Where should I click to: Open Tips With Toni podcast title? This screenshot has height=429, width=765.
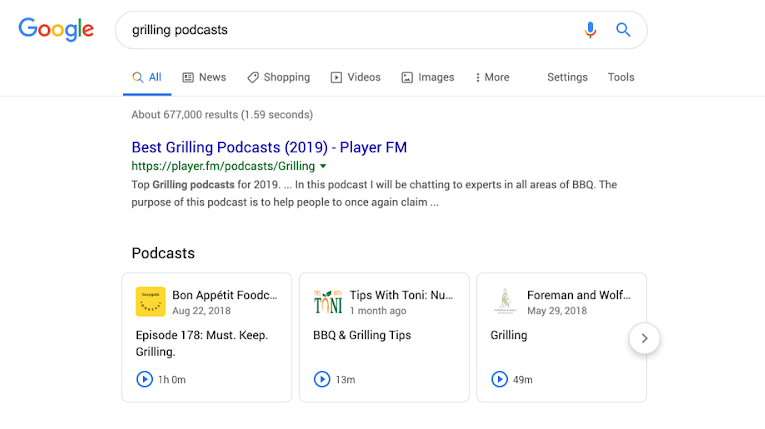pyautogui.click(x=401, y=295)
